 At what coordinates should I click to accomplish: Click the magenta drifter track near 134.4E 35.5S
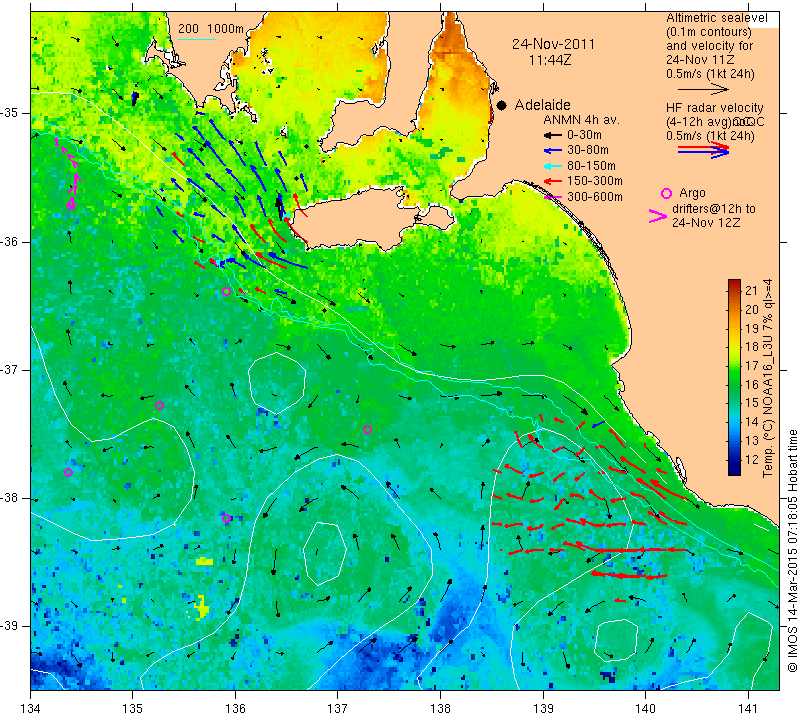[x=68, y=173]
